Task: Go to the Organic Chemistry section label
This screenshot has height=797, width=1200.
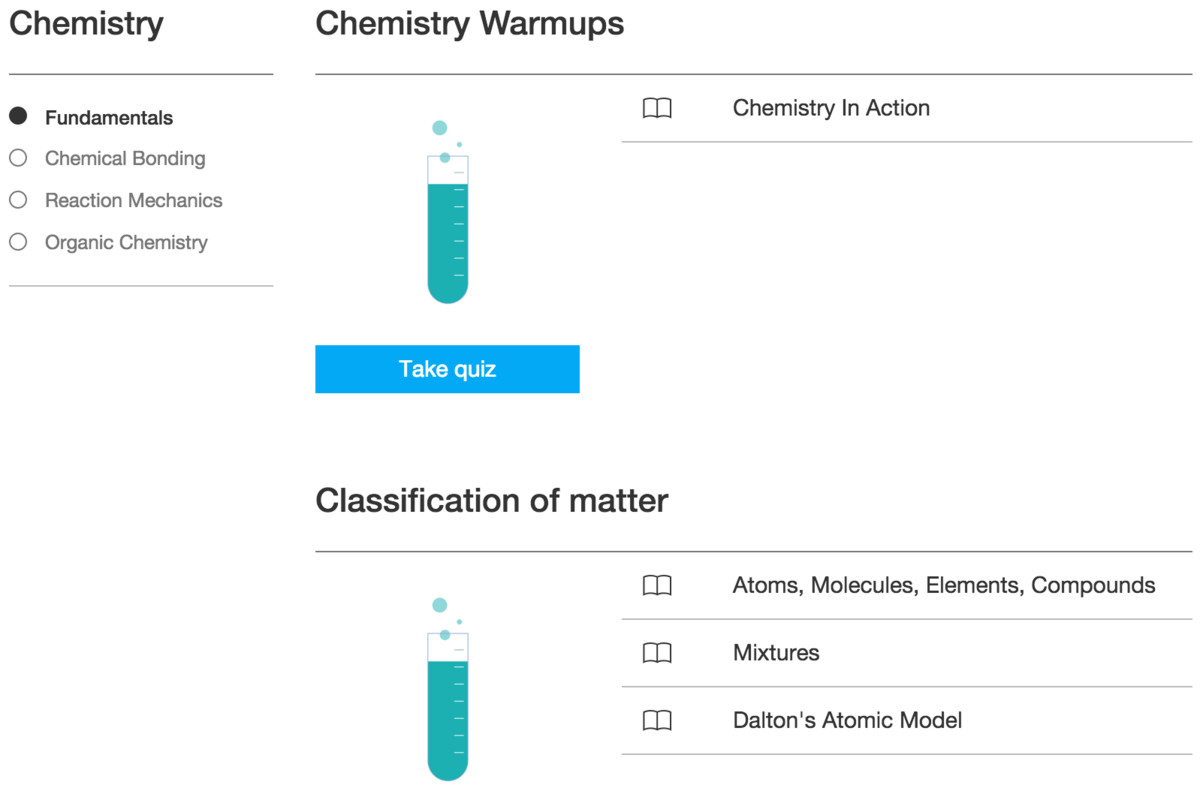Action: click(126, 242)
